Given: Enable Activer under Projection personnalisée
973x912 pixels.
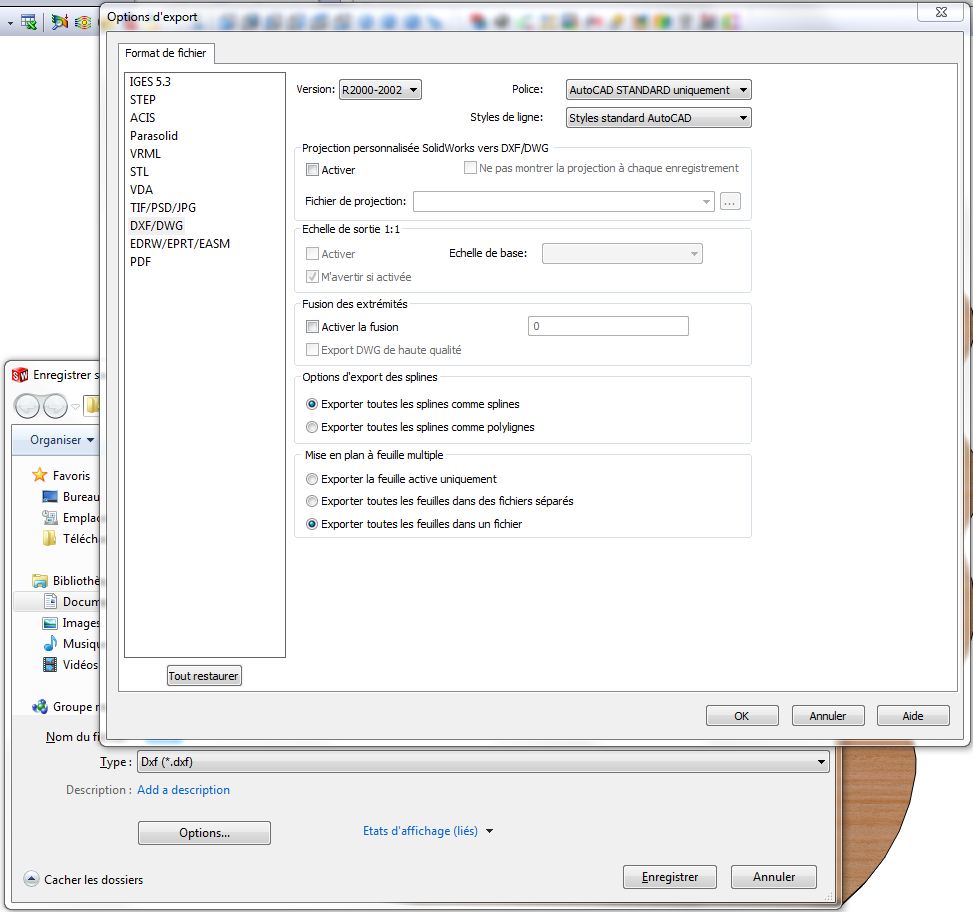Looking at the screenshot, I should point(312,169).
